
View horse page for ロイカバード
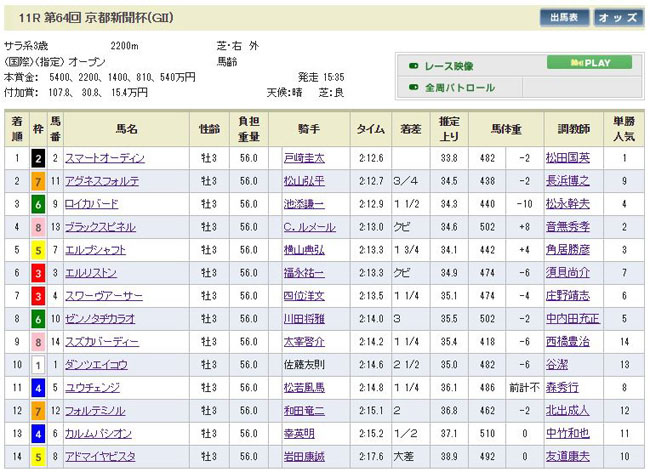[x=92, y=204]
